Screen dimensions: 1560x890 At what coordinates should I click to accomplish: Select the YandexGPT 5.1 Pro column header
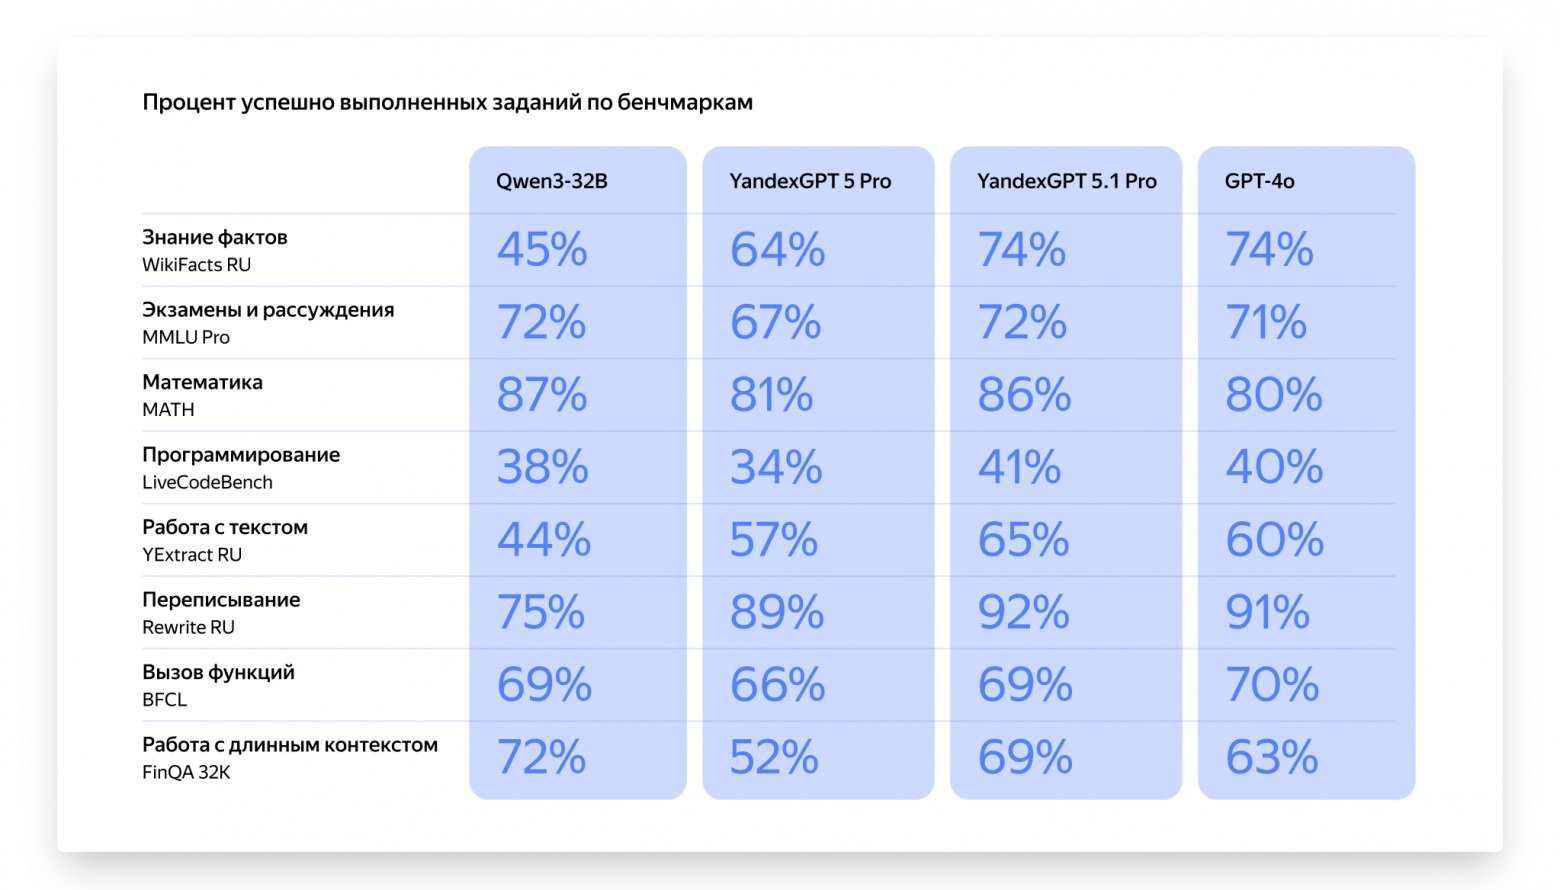(x=1066, y=181)
